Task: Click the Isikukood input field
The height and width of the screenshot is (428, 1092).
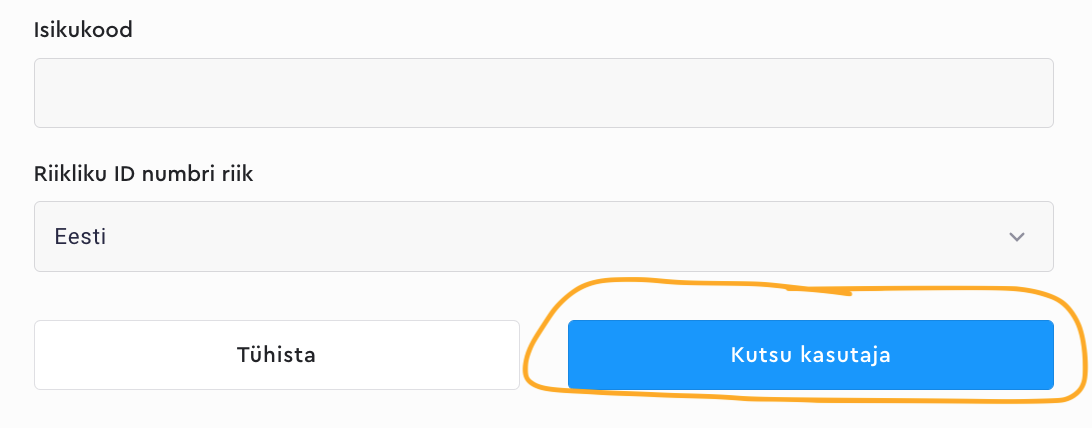Action: (543, 93)
